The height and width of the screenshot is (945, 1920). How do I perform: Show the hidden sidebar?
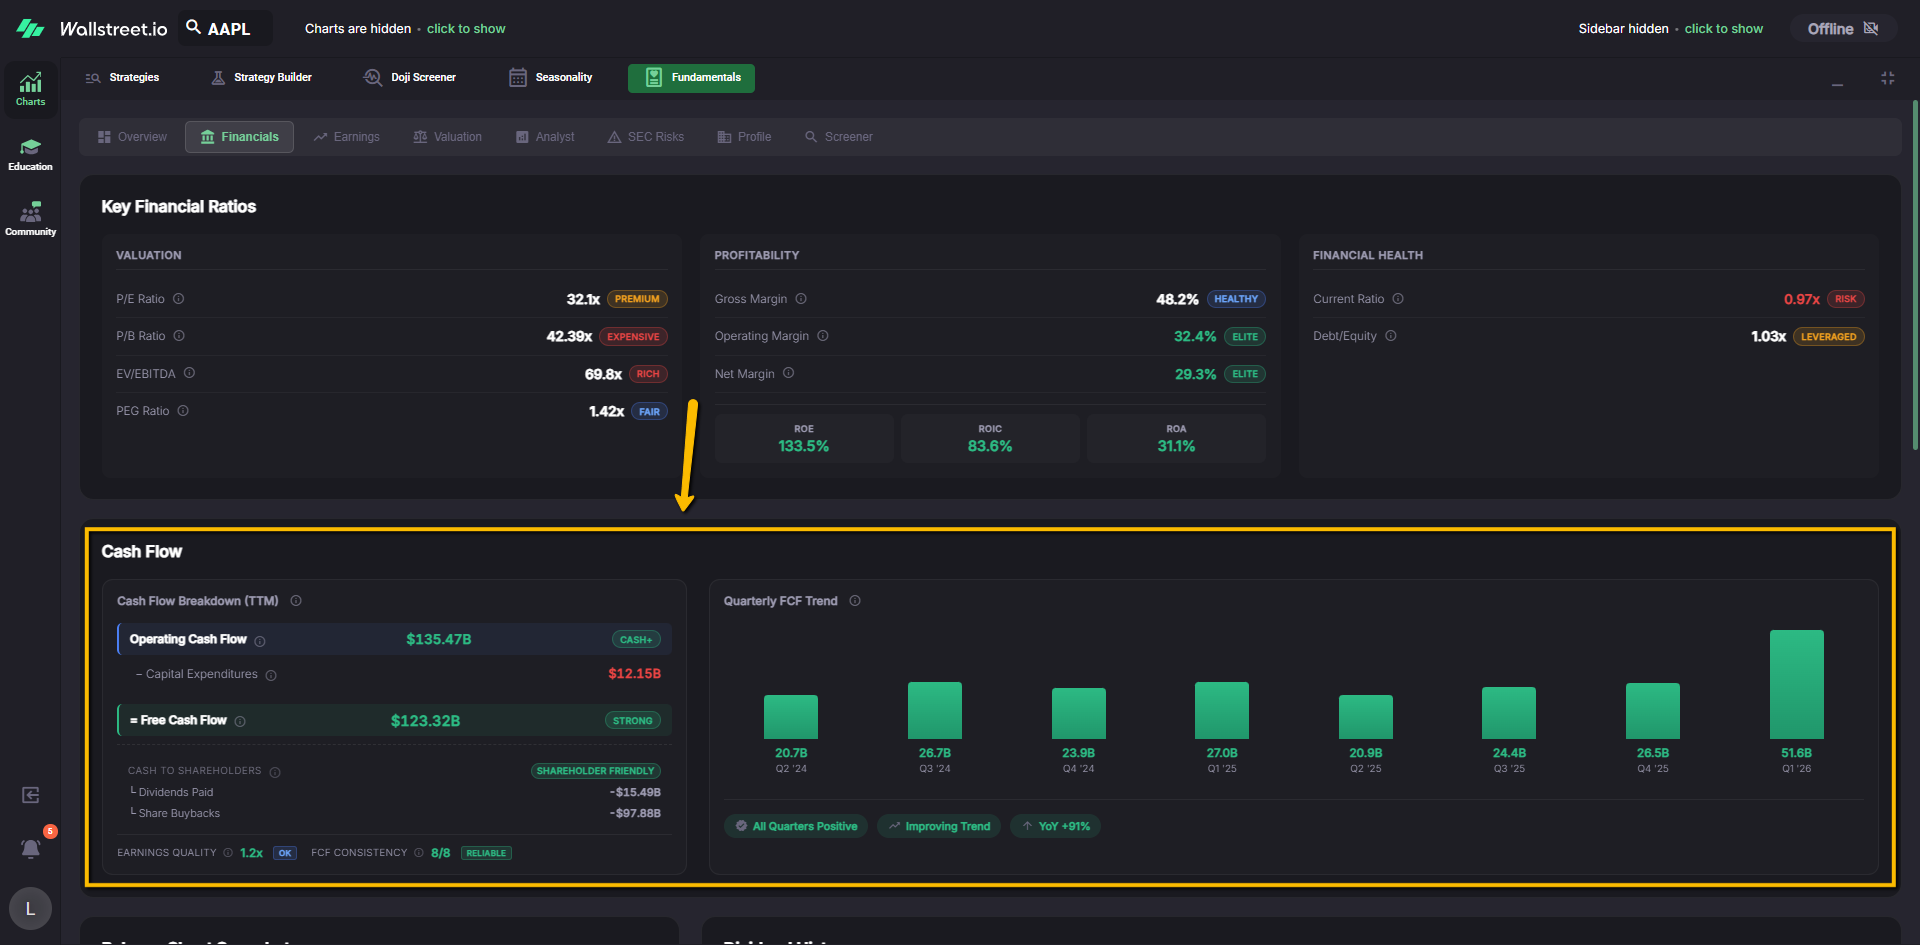coord(1723,29)
